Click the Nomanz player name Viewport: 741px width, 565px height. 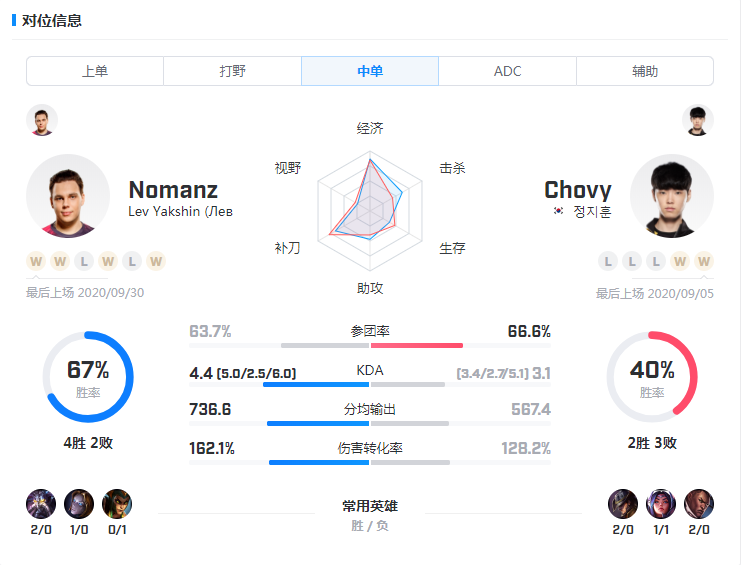173,190
